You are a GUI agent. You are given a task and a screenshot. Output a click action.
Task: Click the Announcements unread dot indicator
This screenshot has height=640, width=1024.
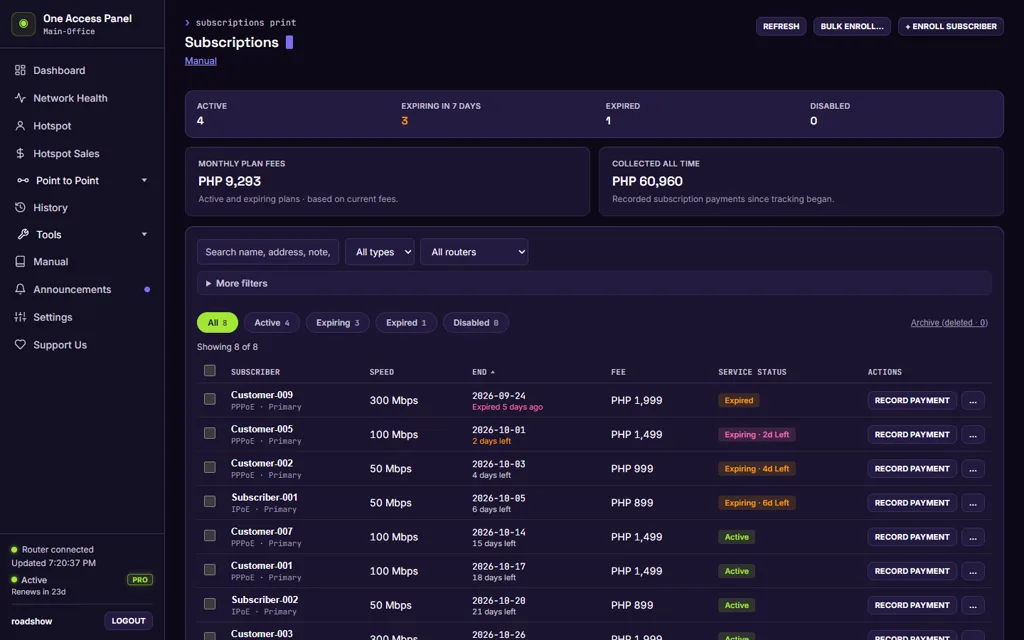[147, 289]
